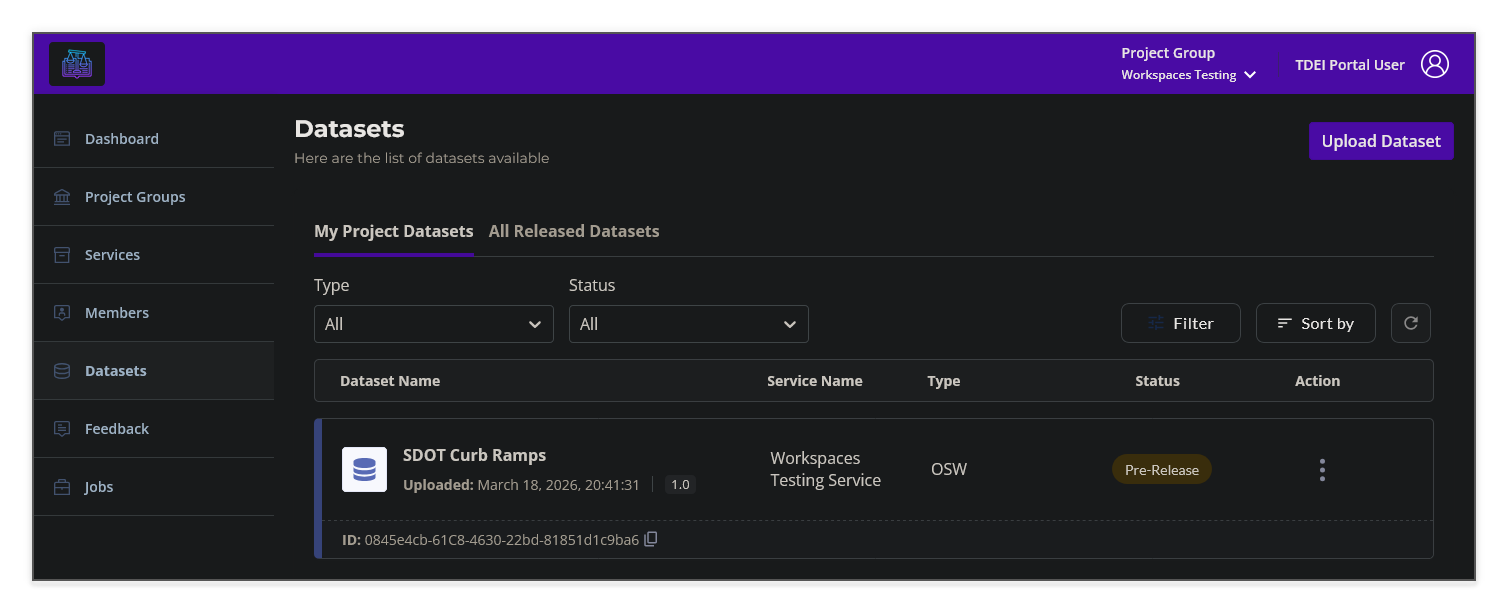Open the user profile icon for TDEI Portal User
1508x613 pixels.
tap(1435, 63)
